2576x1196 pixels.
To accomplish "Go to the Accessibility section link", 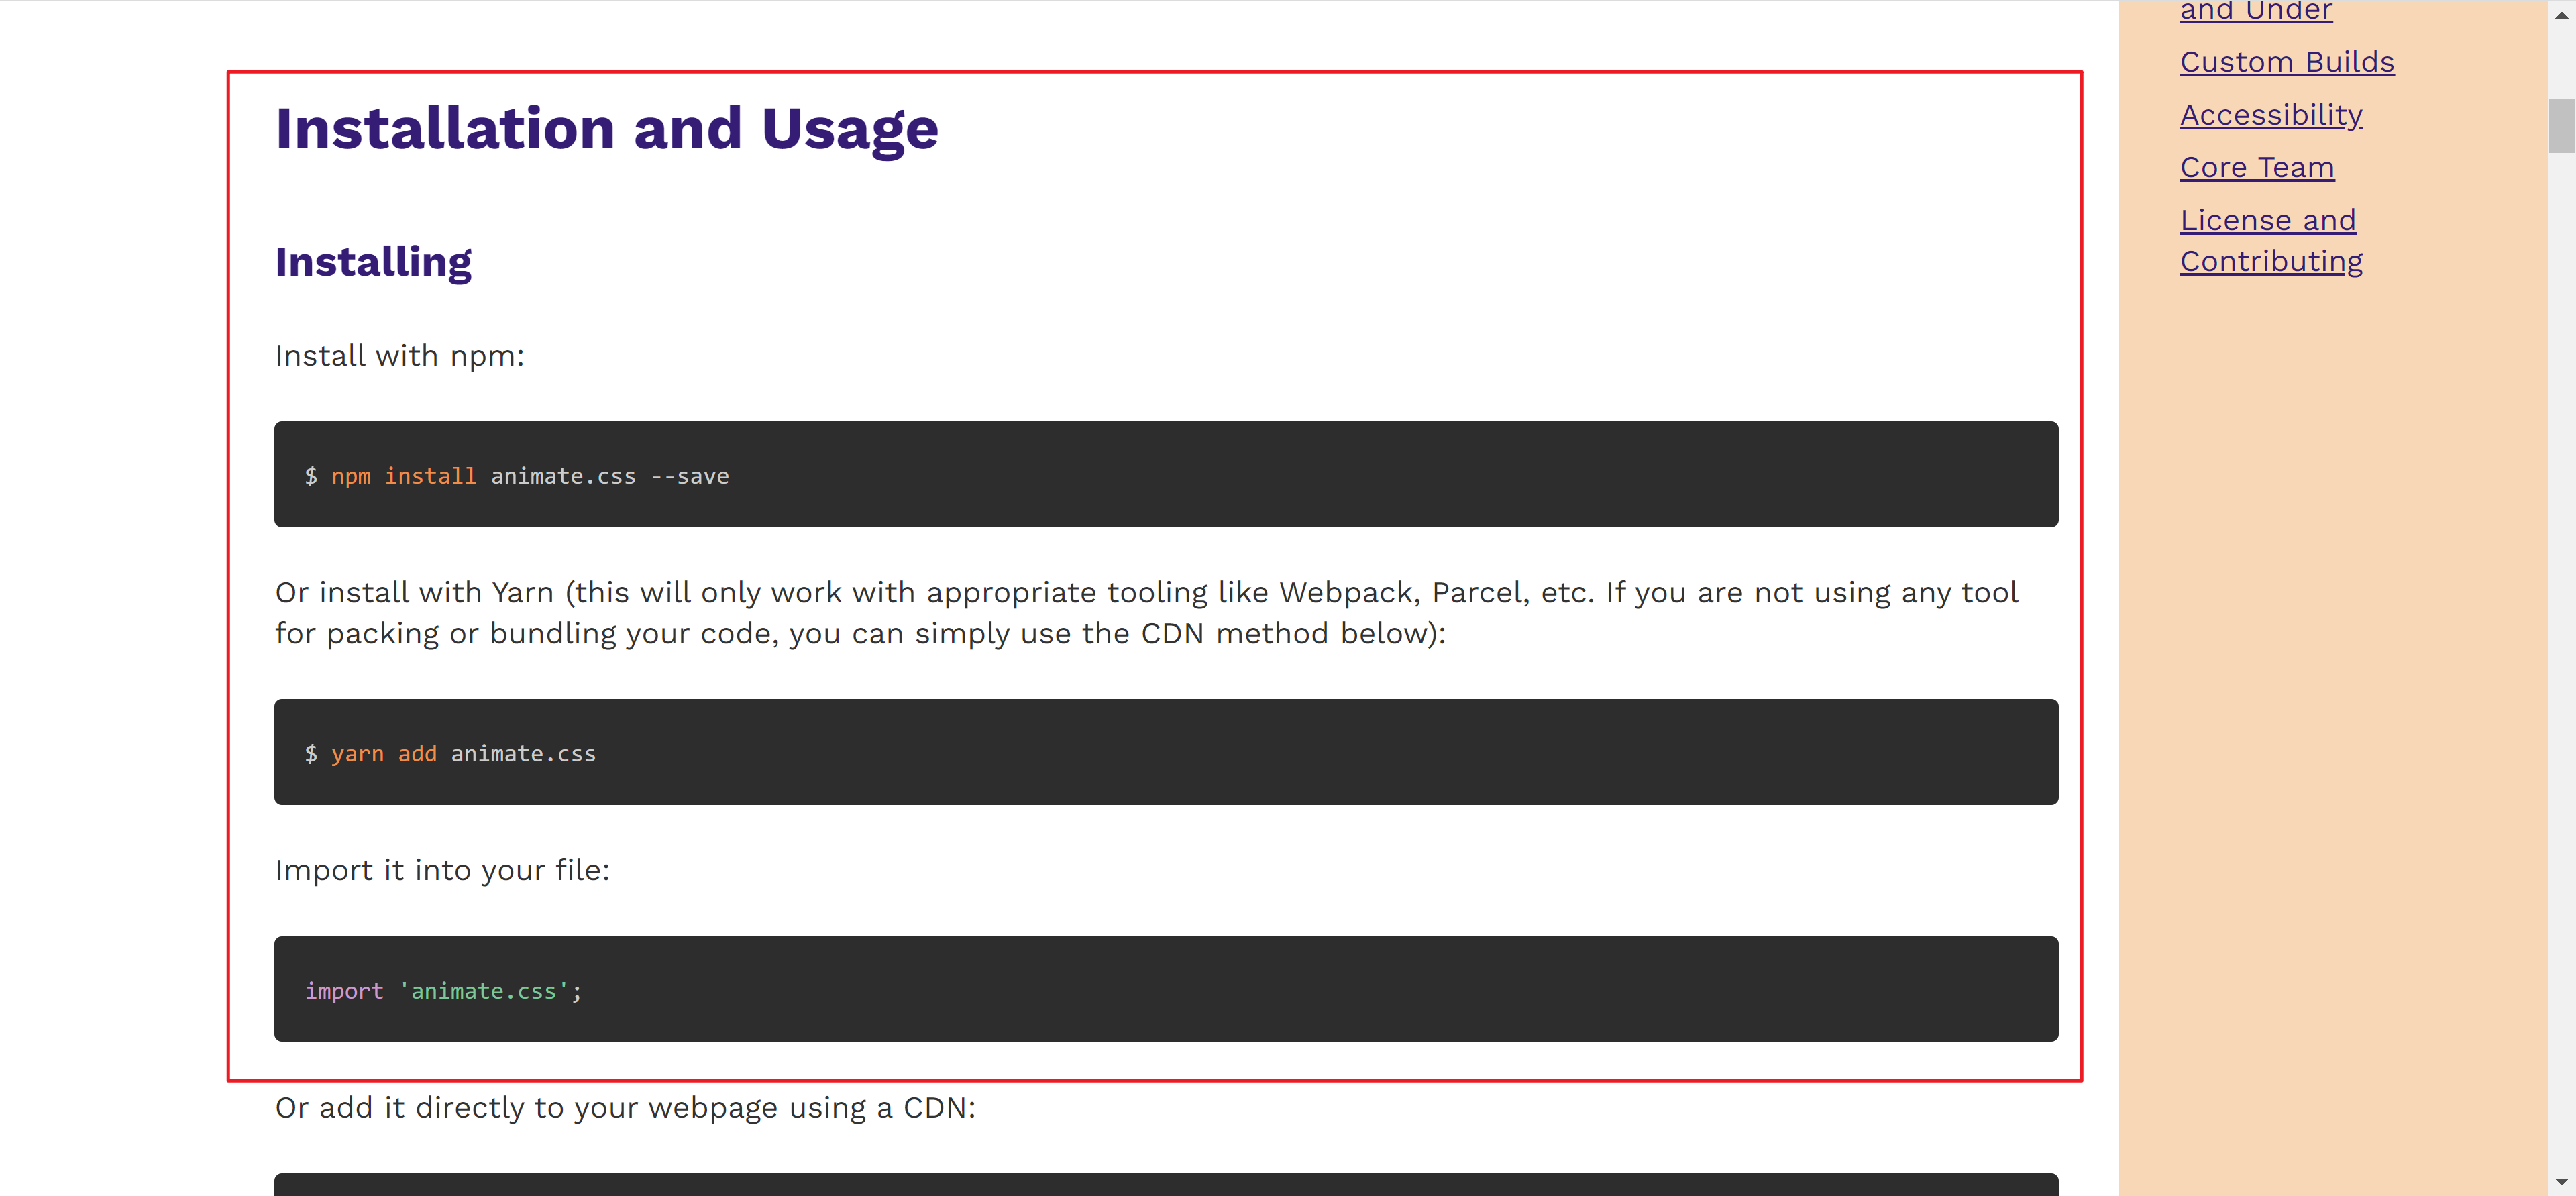I will coord(2270,115).
